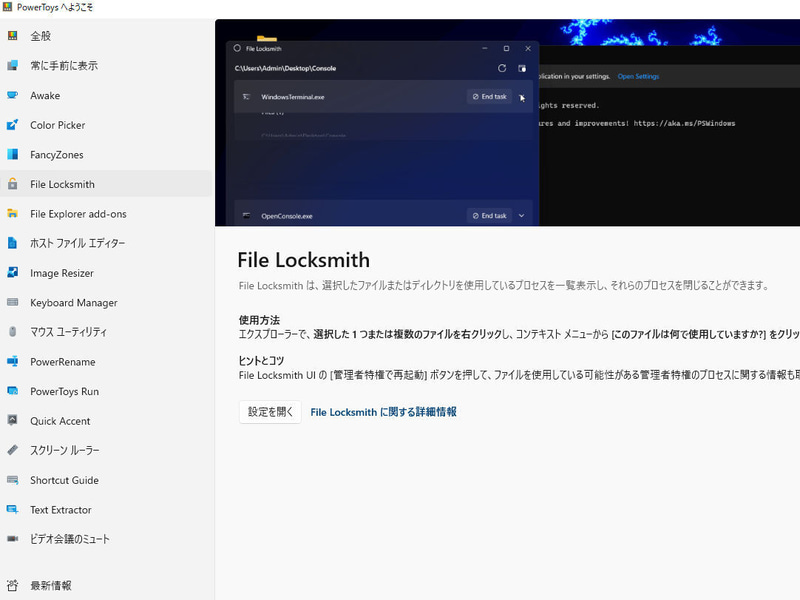Open the File Locksmith に関する詳細情報 link
This screenshot has height=600, width=800.
coord(383,412)
